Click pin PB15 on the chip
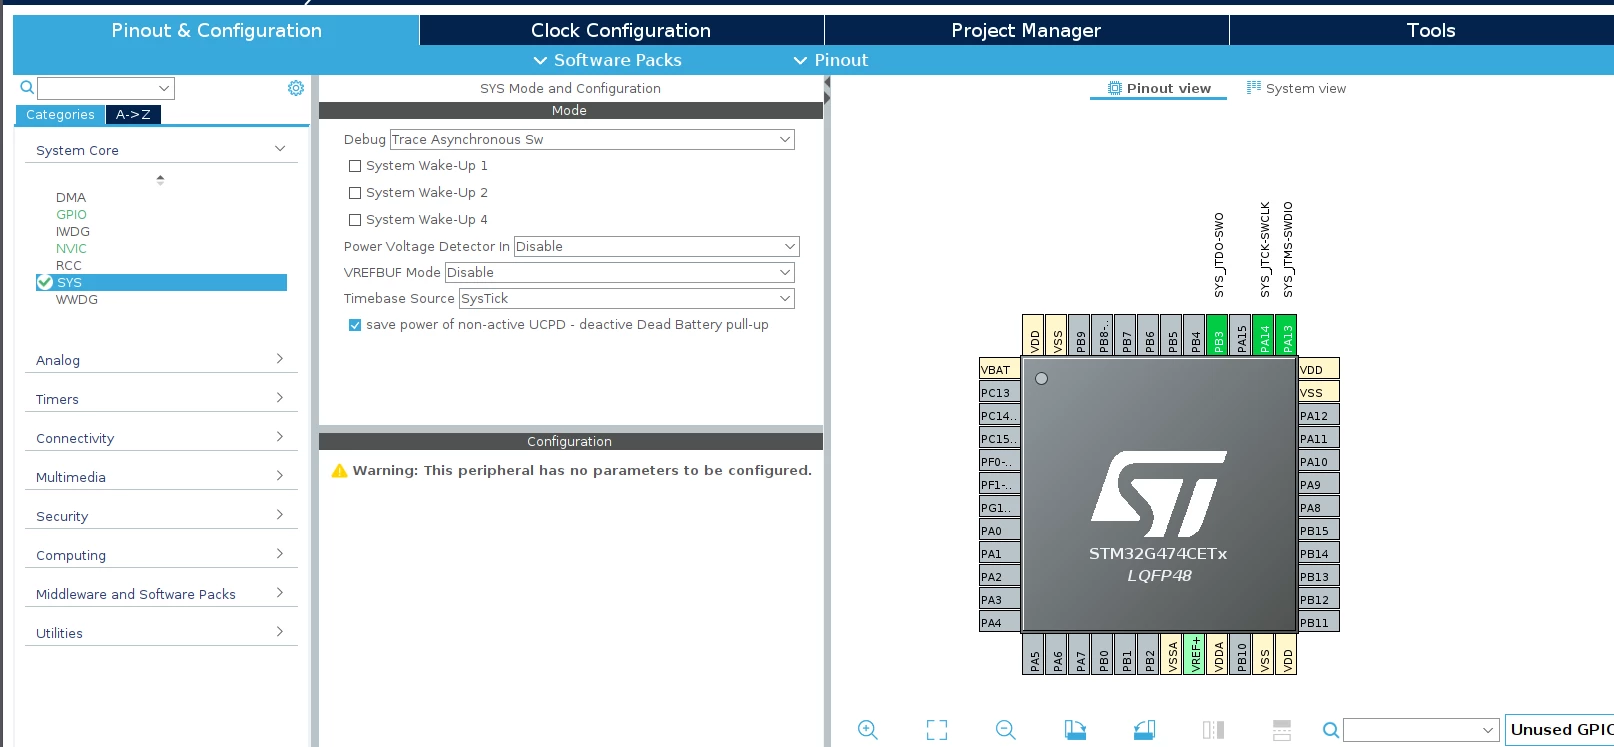Image resolution: width=1614 pixels, height=747 pixels. (1319, 530)
